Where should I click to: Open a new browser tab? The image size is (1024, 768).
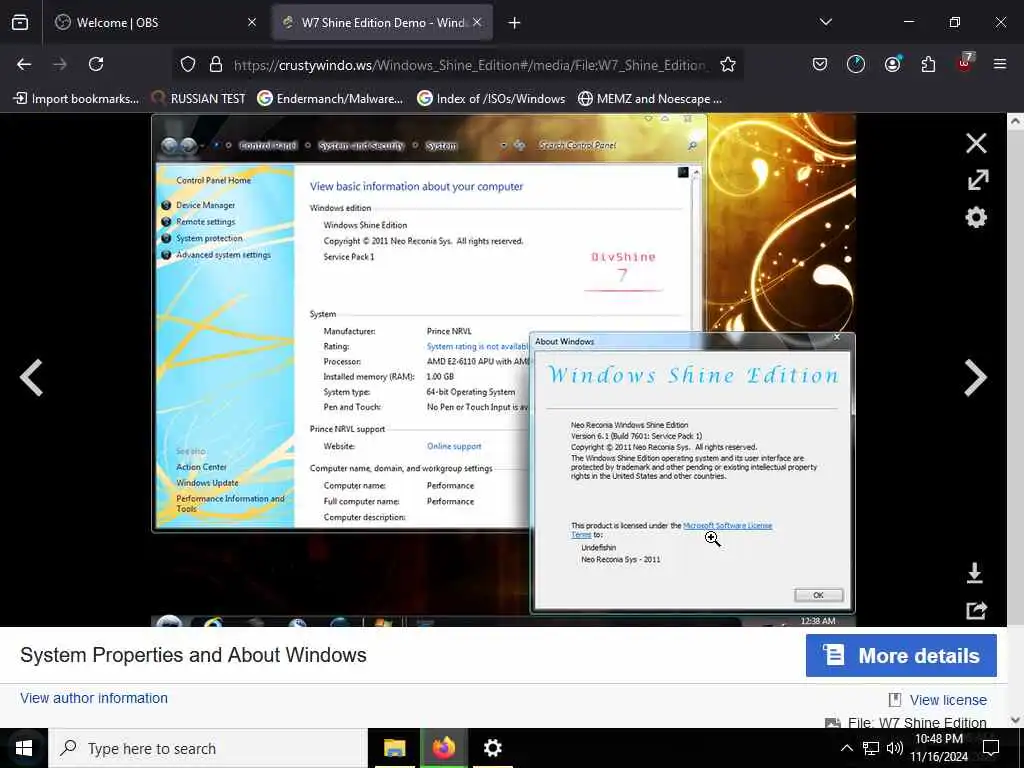click(x=515, y=23)
